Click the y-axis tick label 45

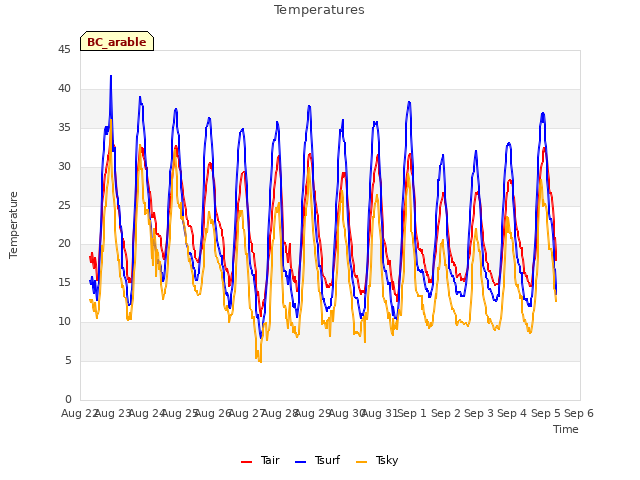tap(64, 50)
